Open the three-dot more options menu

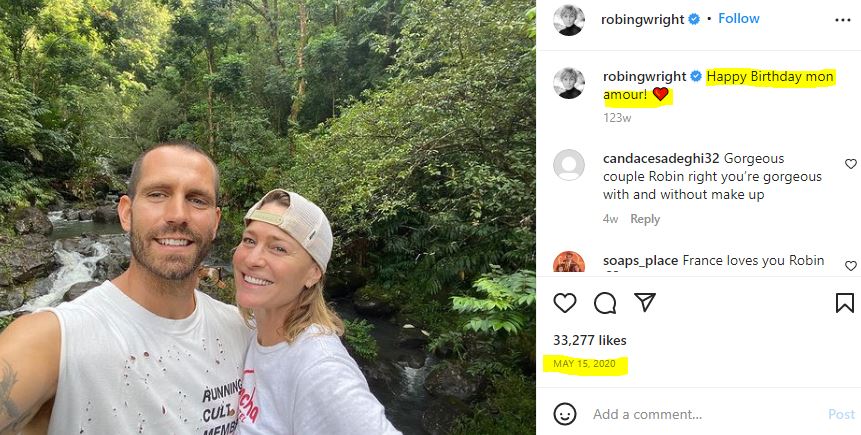pyautogui.click(x=842, y=20)
